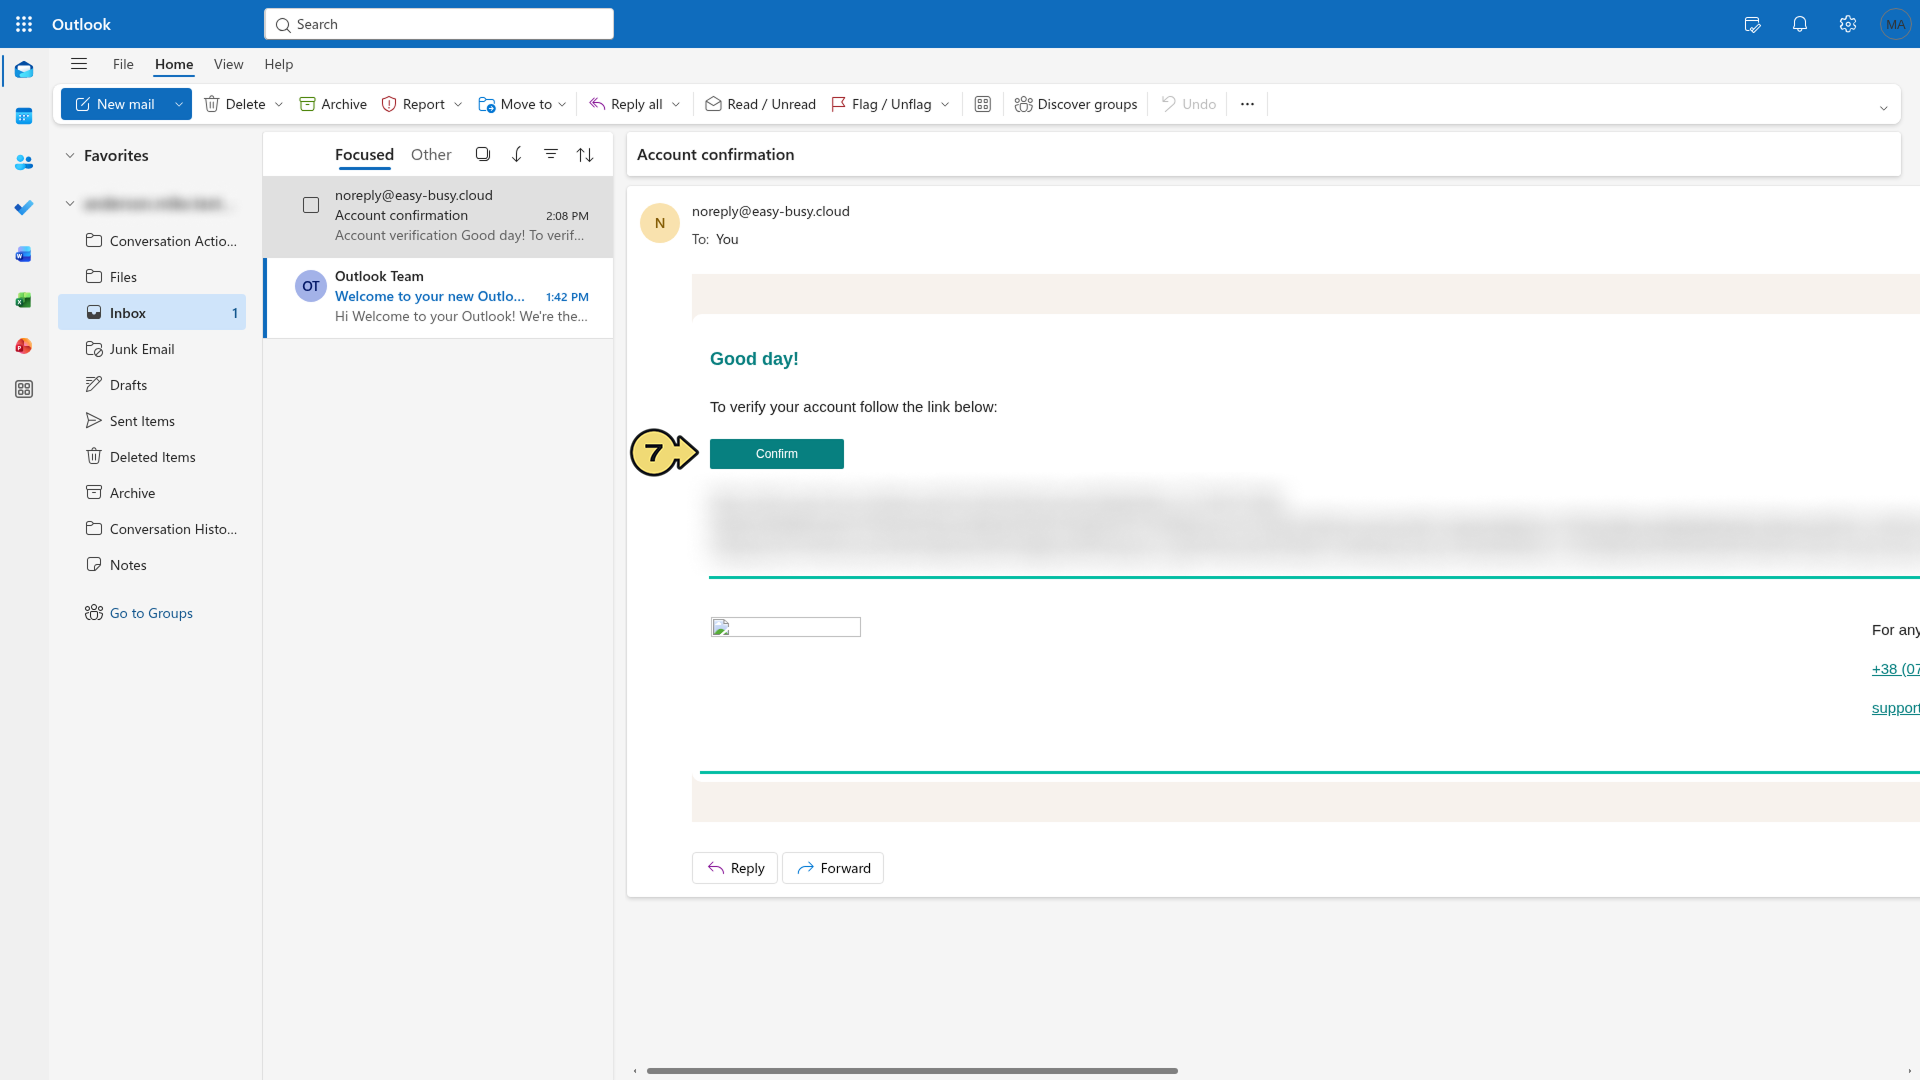The width and height of the screenshot is (1920, 1080).
Task: Open Excel from the left app rail
Action: (24, 300)
